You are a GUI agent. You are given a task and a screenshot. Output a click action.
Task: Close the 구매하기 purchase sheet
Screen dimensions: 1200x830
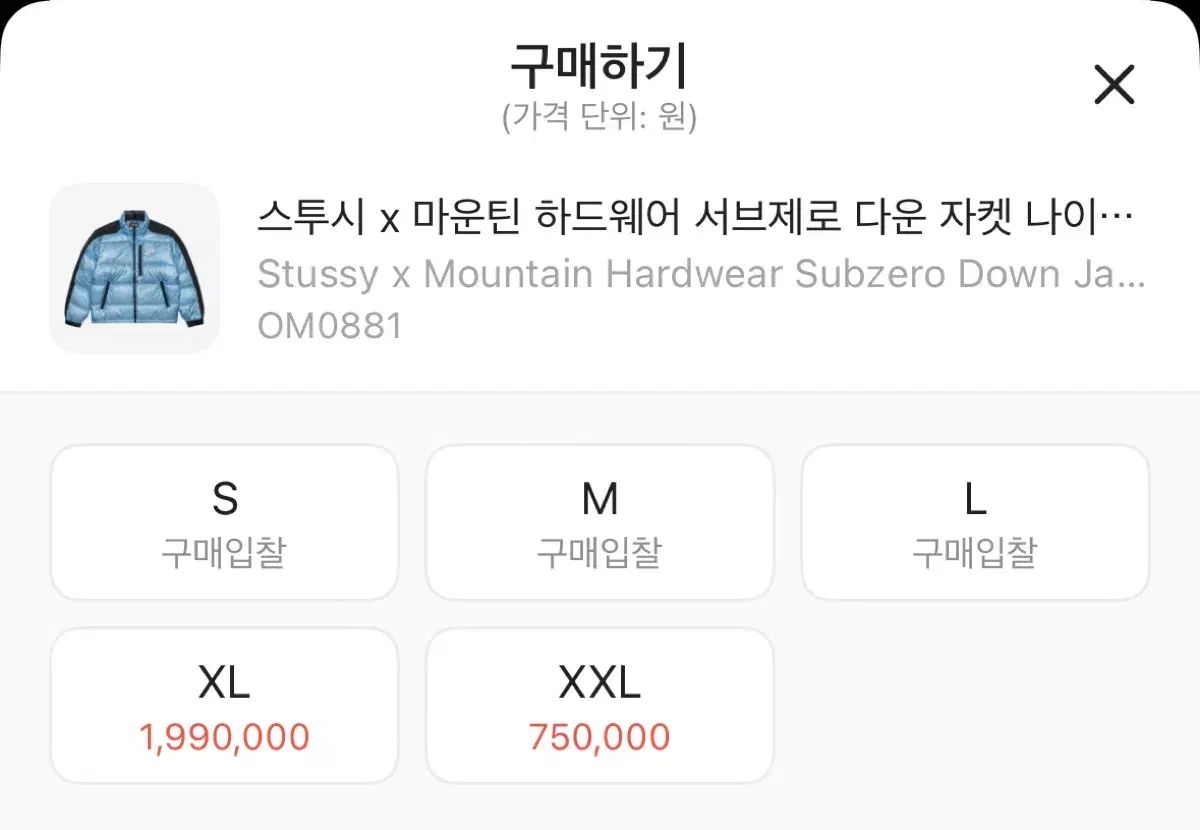click(1114, 85)
